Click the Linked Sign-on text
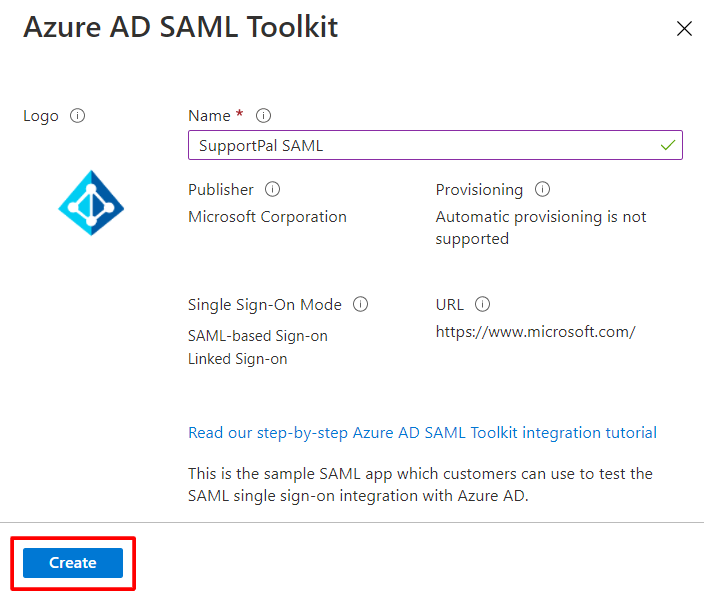Image resolution: width=704 pixels, height=600 pixels. (238, 358)
